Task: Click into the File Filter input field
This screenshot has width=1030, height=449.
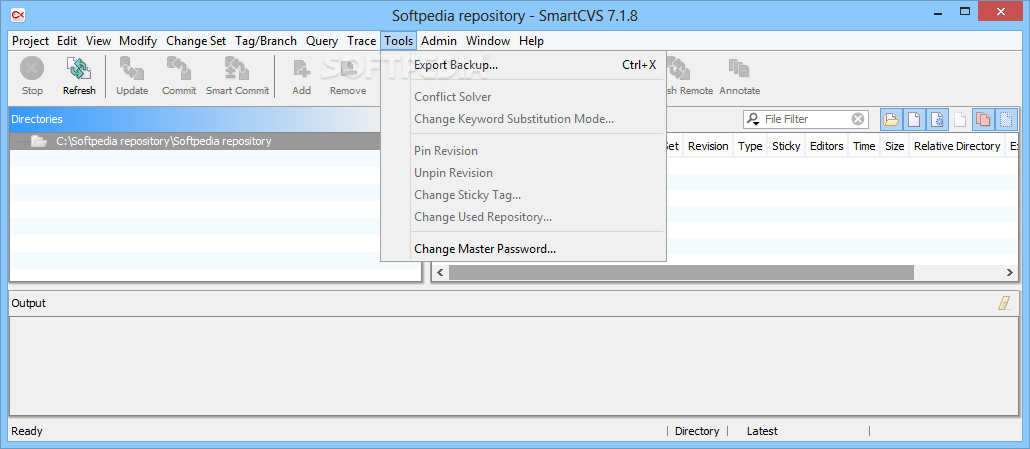Action: (806, 119)
